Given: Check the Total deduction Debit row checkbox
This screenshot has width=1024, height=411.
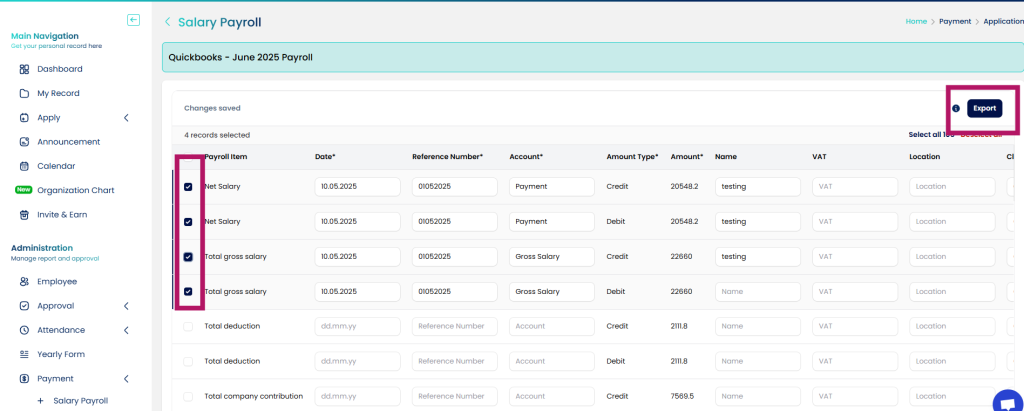Looking at the screenshot, I should 188,361.
